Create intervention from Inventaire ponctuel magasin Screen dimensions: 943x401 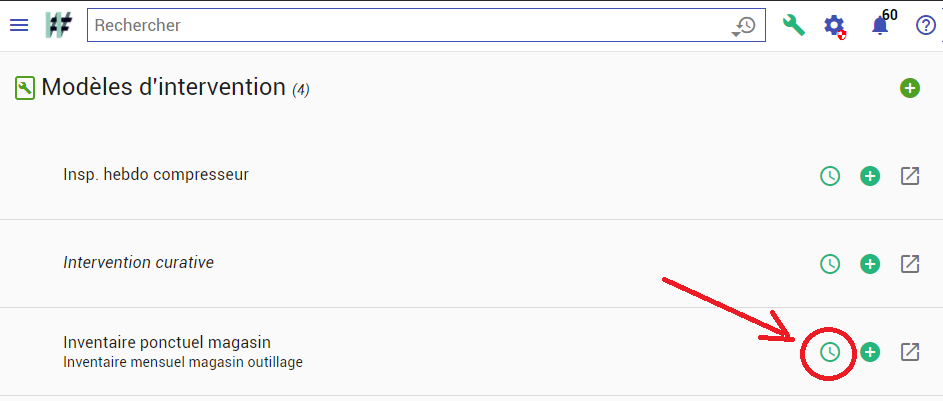click(x=870, y=352)
